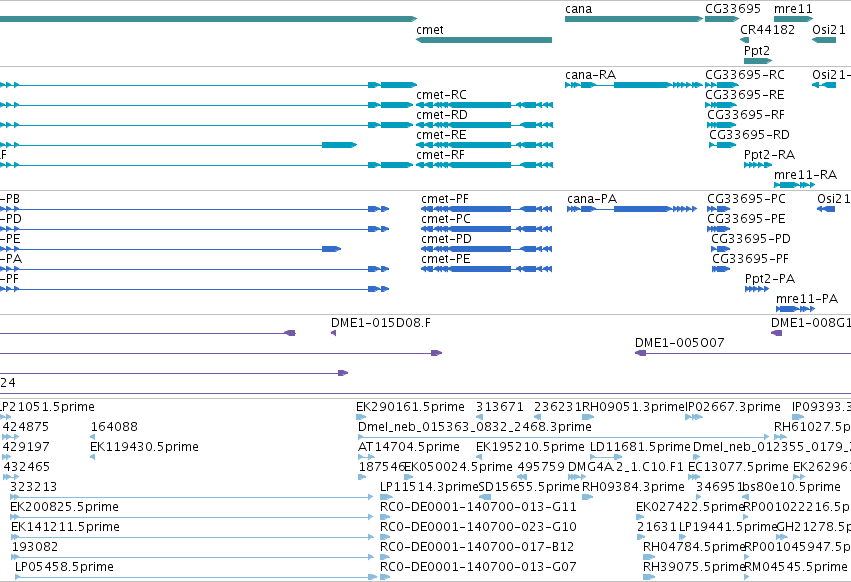
Task: Select EST RH09384.3prime
Action: click(588, 497)
